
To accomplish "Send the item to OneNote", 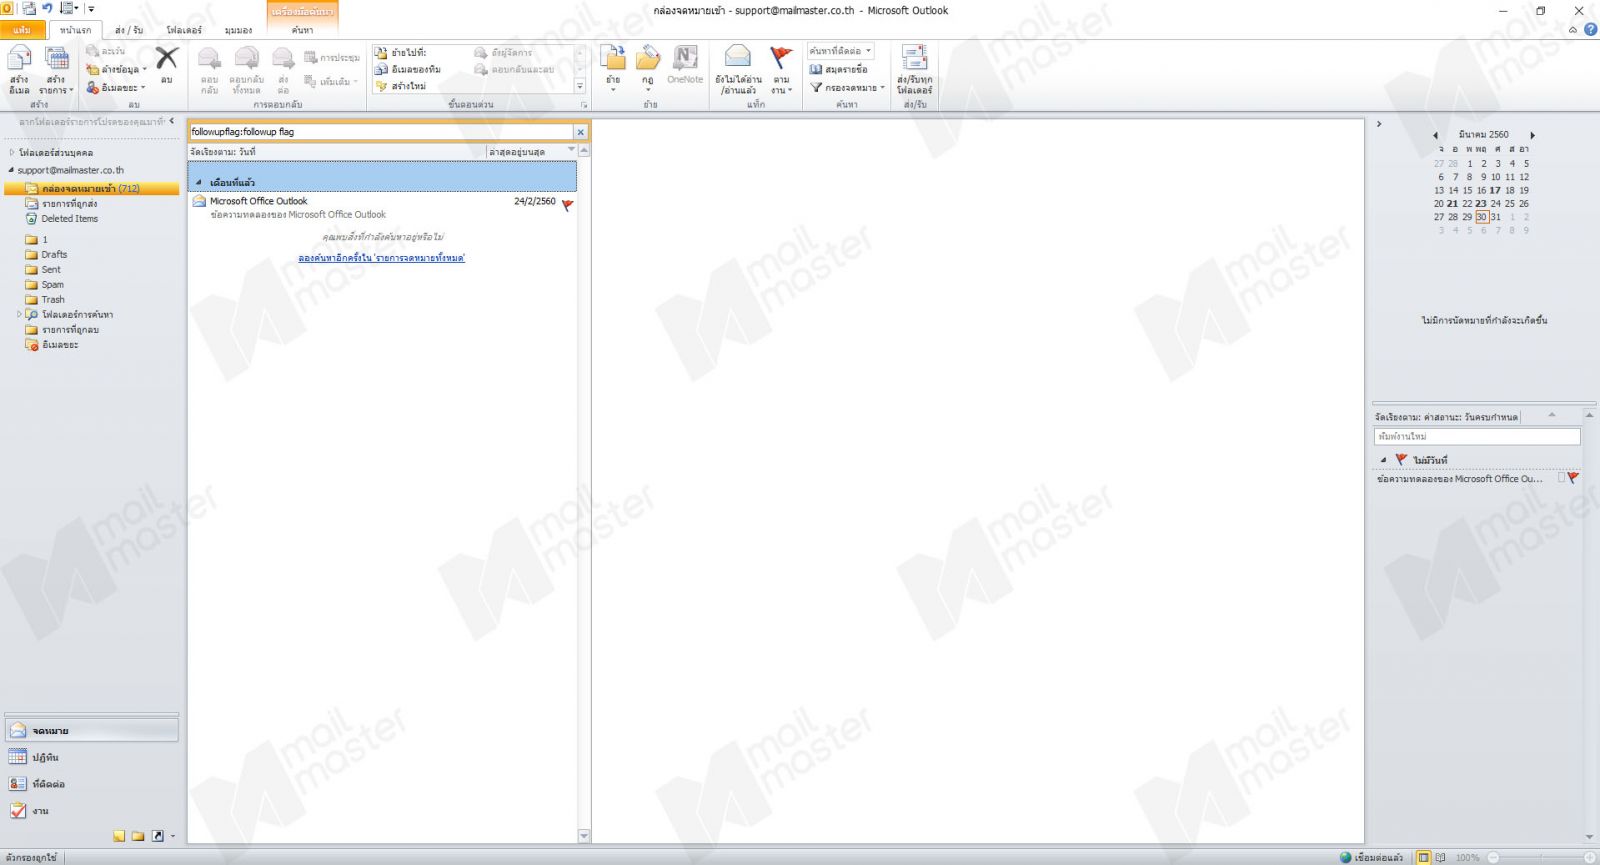I will click(x=685, y=66).
